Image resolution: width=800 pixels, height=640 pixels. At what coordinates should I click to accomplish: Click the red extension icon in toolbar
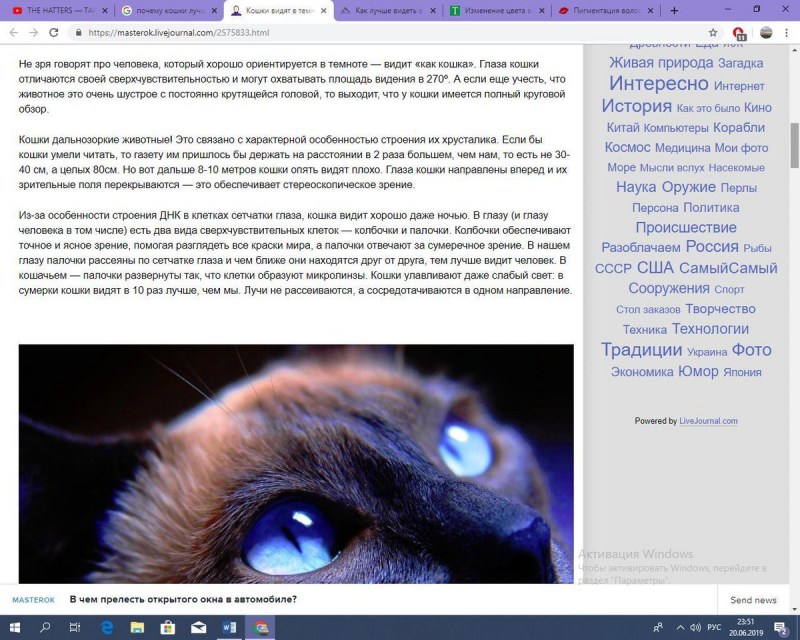(739, 33)
